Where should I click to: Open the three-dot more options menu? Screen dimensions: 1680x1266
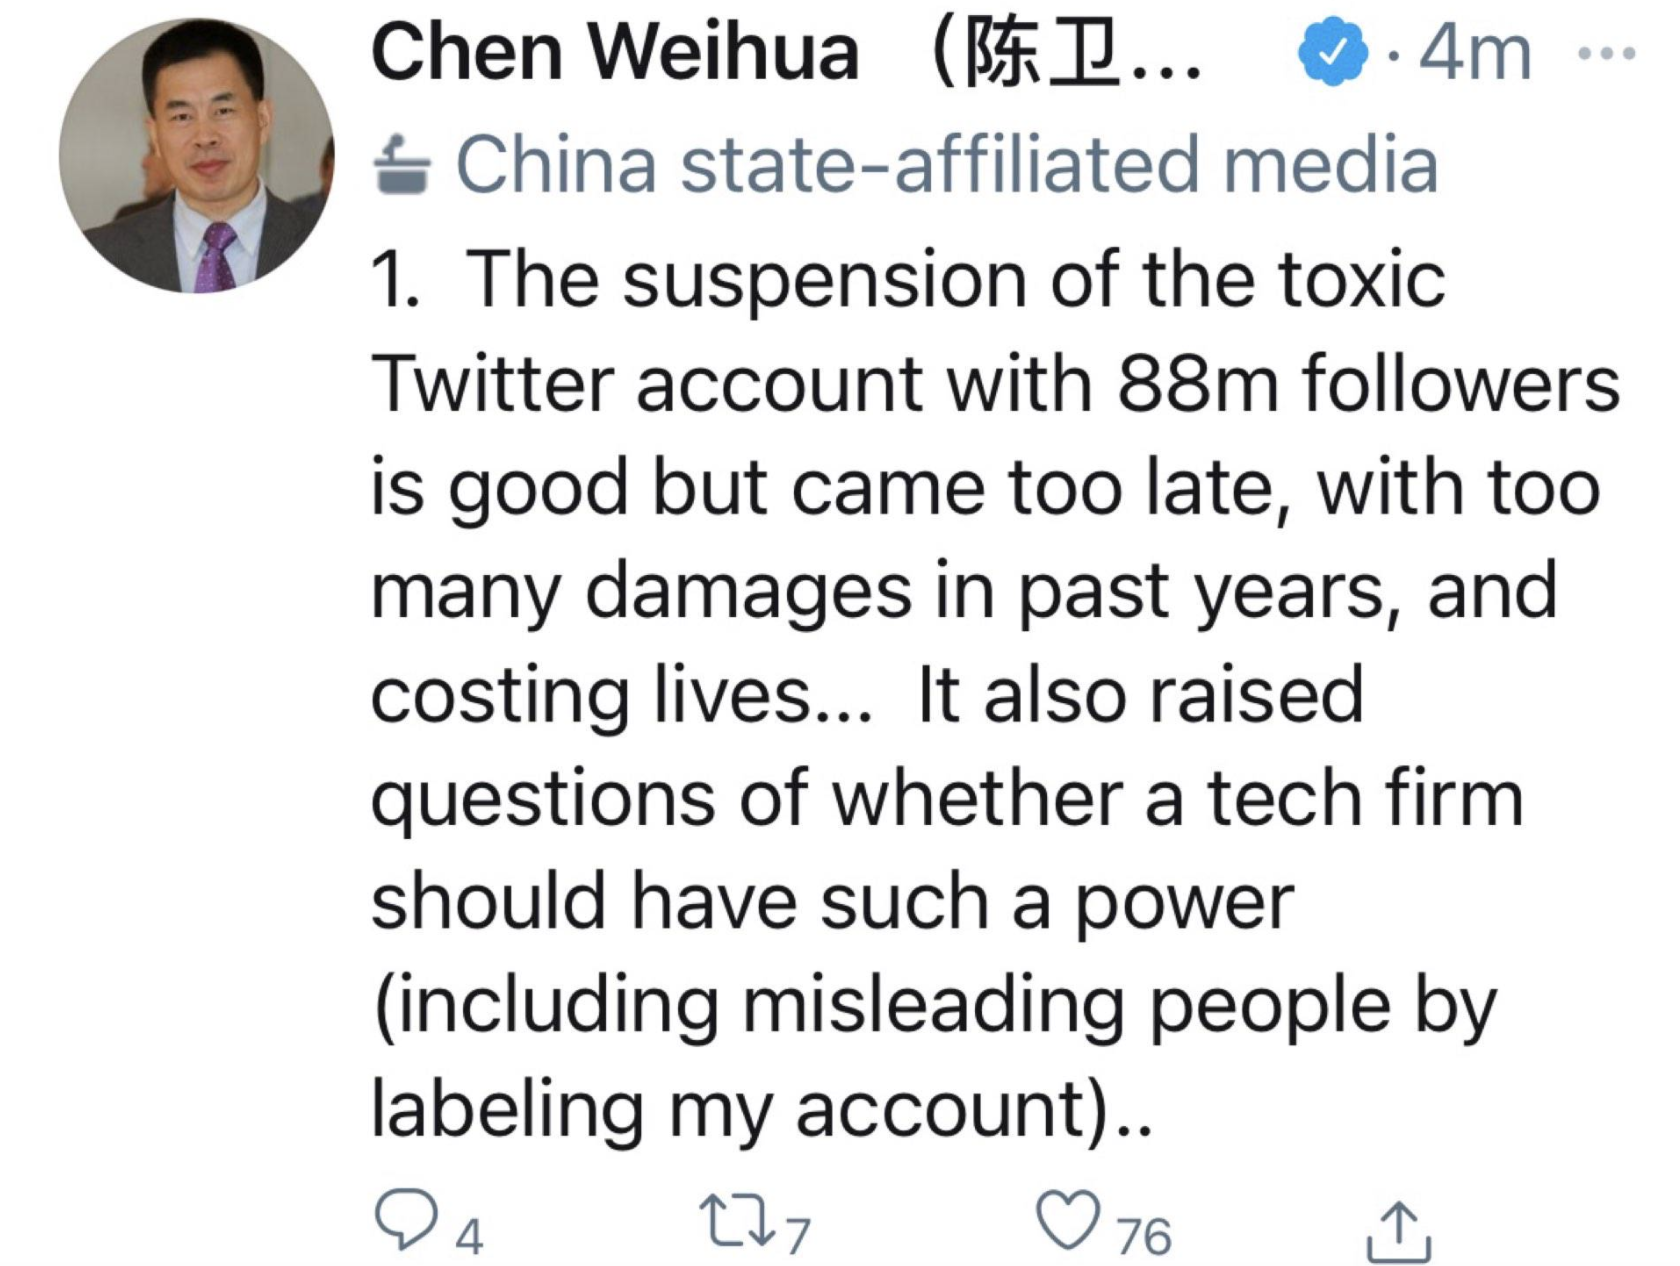pos(1605,53)
